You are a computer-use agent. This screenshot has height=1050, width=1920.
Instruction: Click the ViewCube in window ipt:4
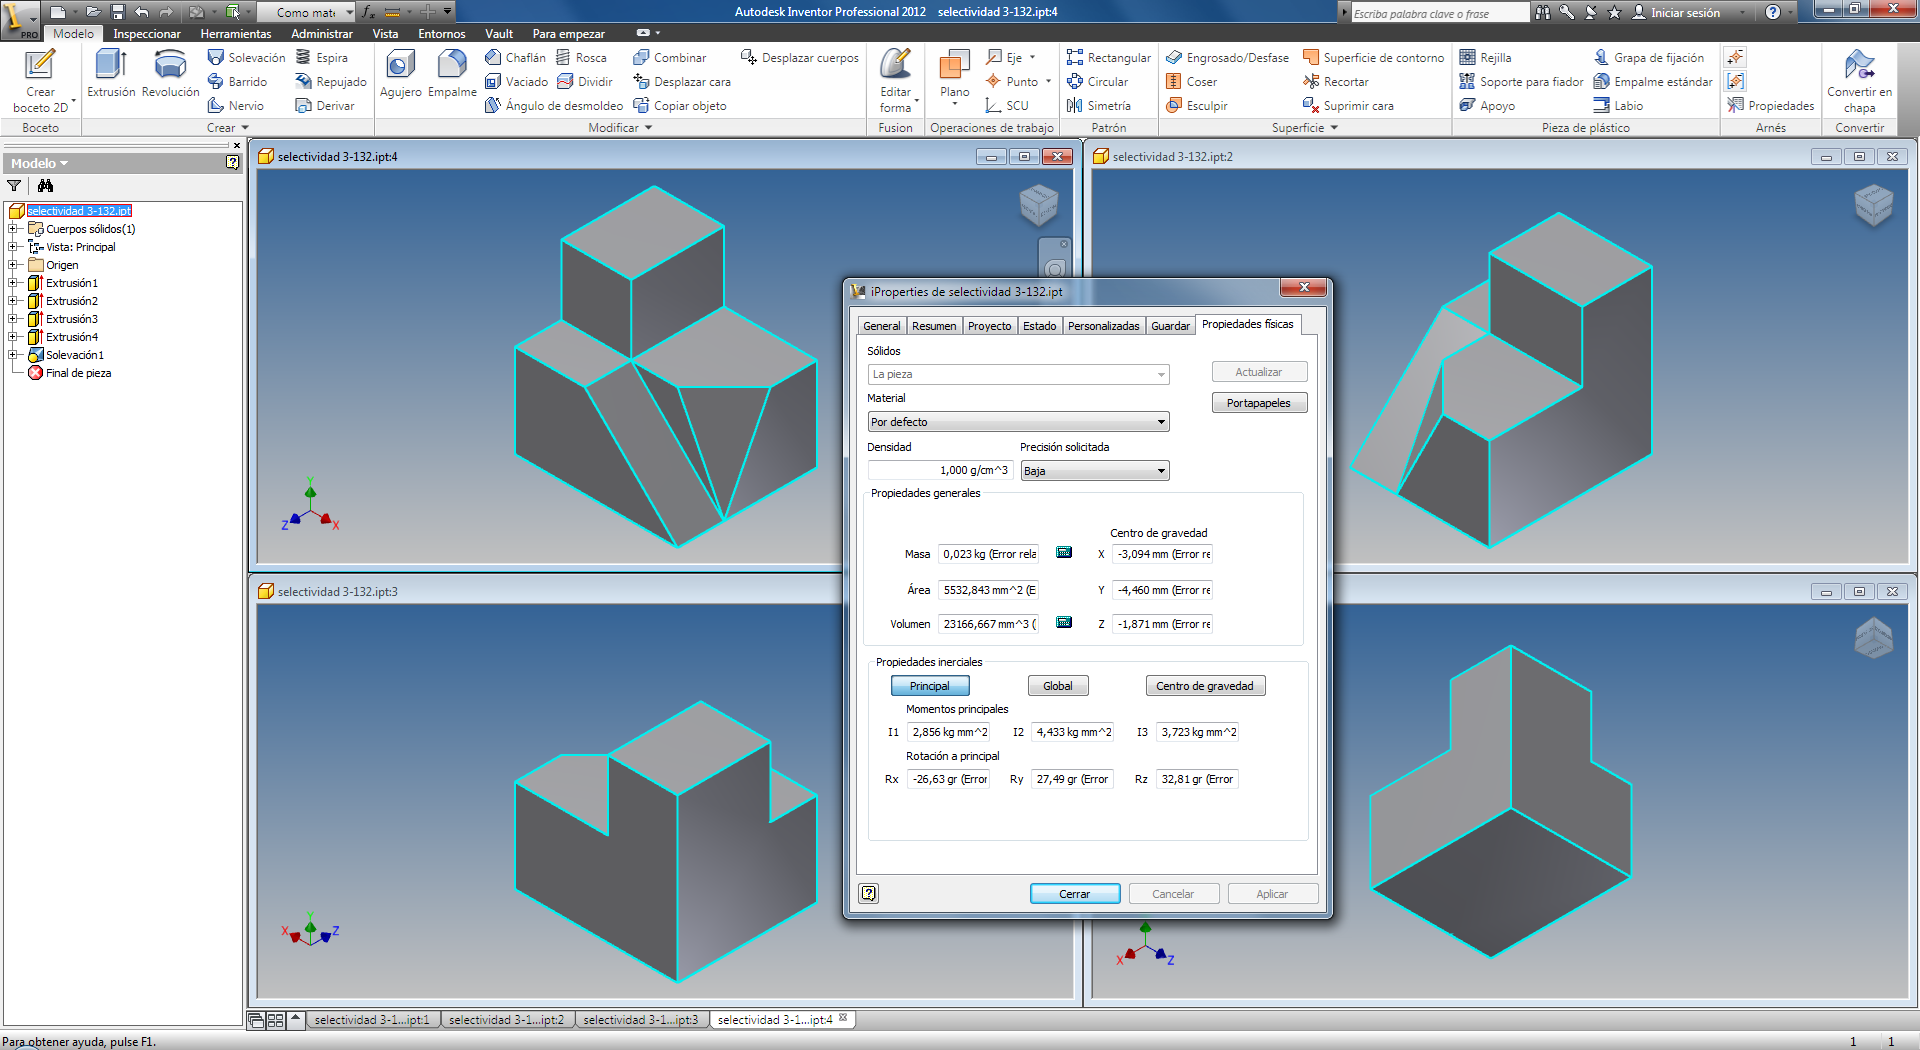(x=1038, y=206)
